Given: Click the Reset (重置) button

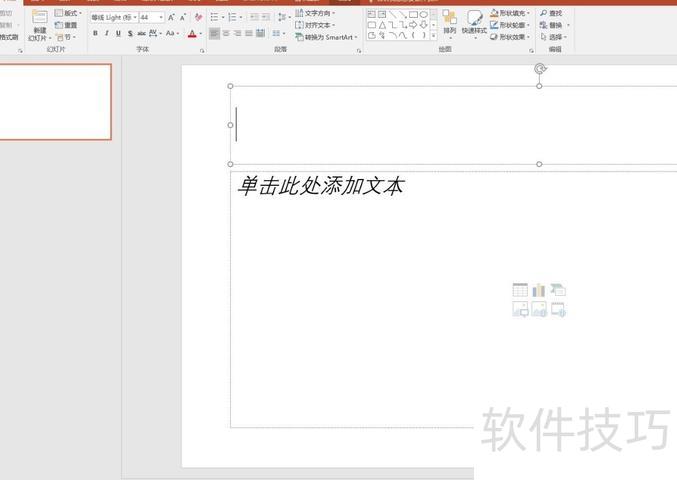Looking at the screenshot, I should pos(66,25).
